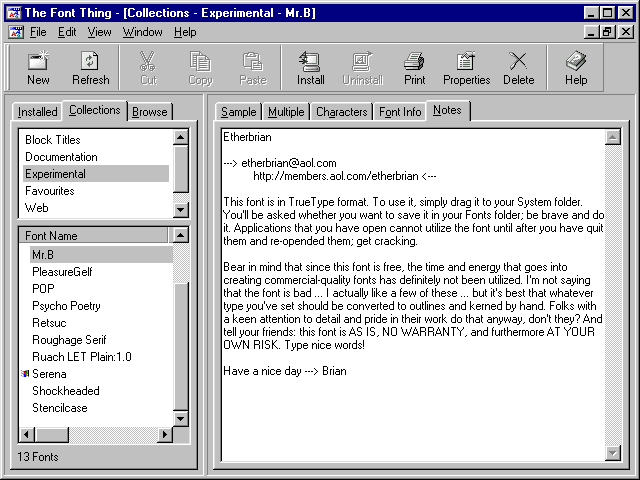Image resolution: width=640 pixels, height=480 pixels.
Task: Open the Window menu
Action: [x=142, y=32]
